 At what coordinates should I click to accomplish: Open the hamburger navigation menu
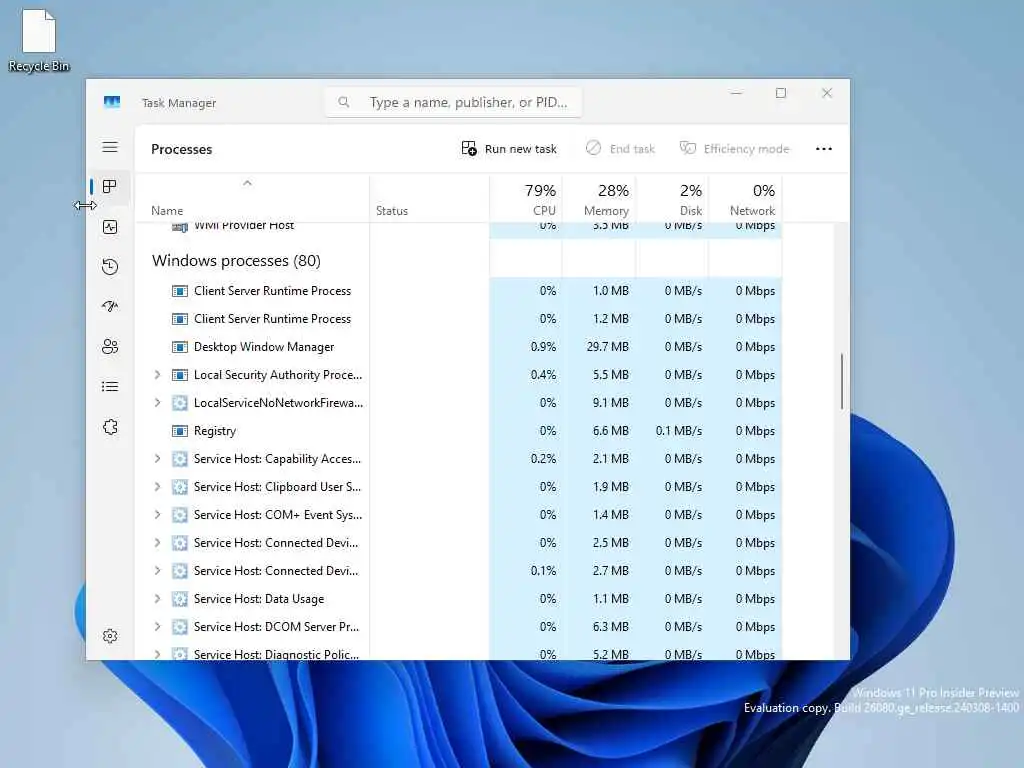click(x=110, y=147)
